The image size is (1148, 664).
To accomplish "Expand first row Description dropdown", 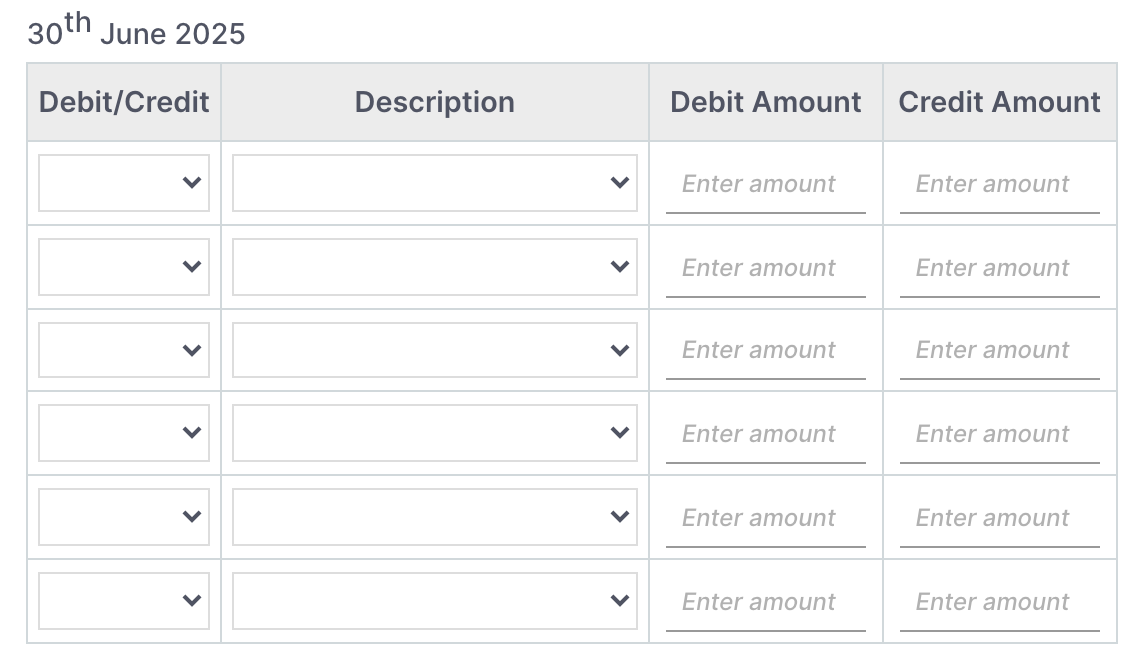I will 434,183.
